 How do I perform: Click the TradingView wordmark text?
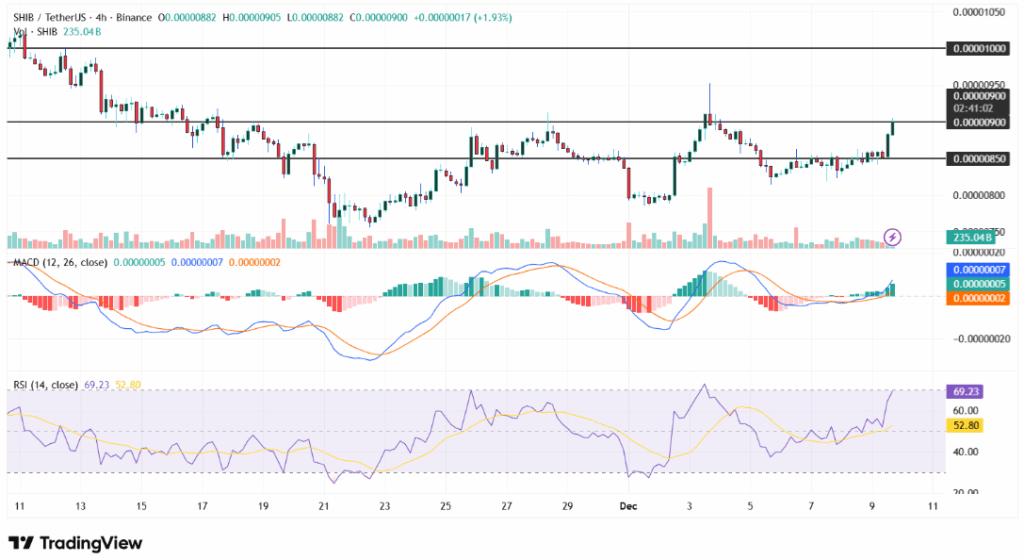[x=91, y=543]
